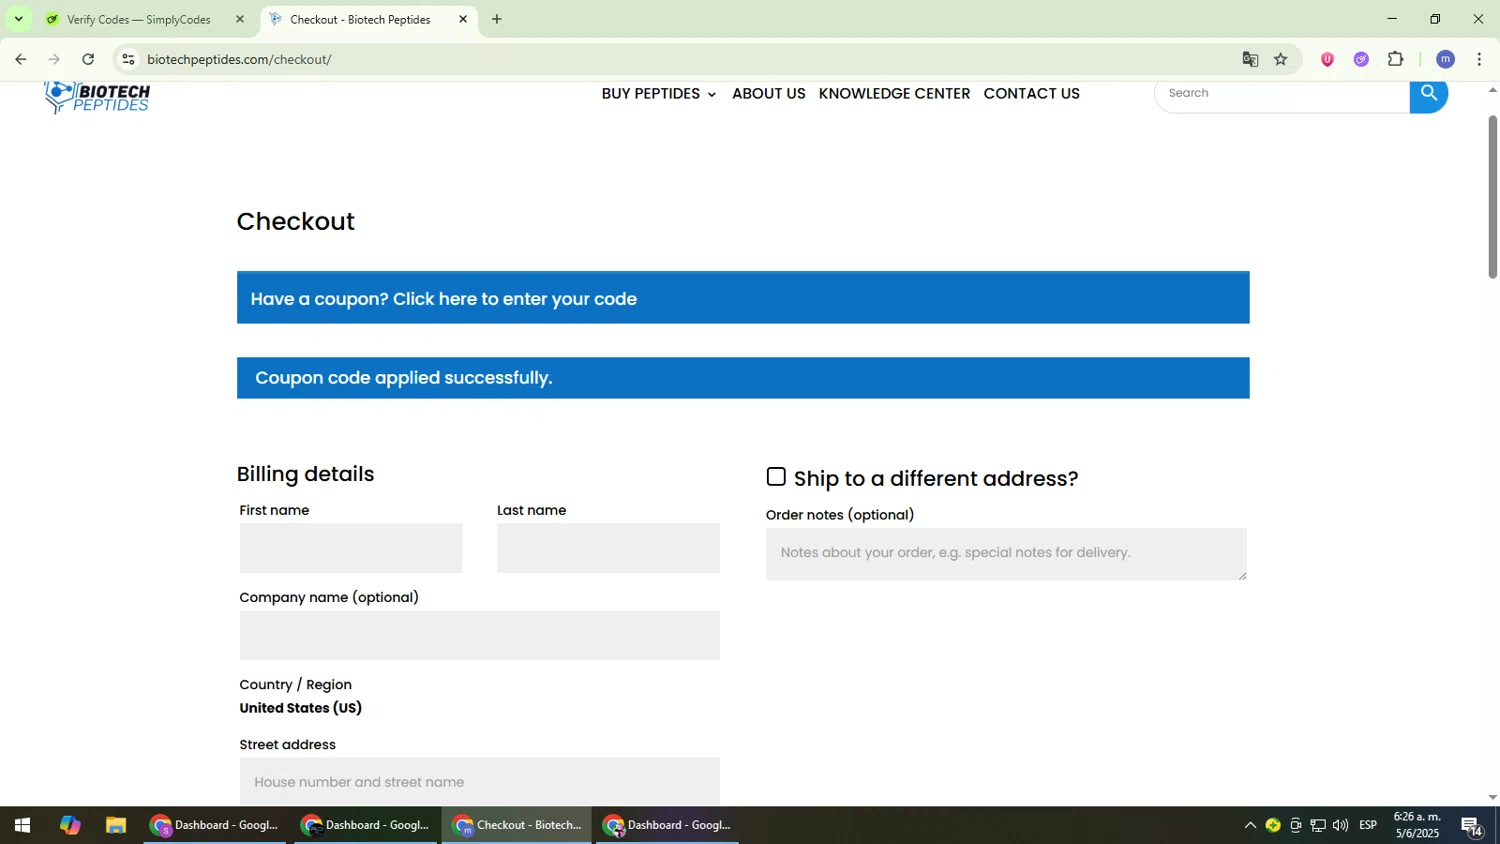Screen dimensions: 1500x844
Task: Open Google Translate icon in address bar
Action: coord(1250,60)
